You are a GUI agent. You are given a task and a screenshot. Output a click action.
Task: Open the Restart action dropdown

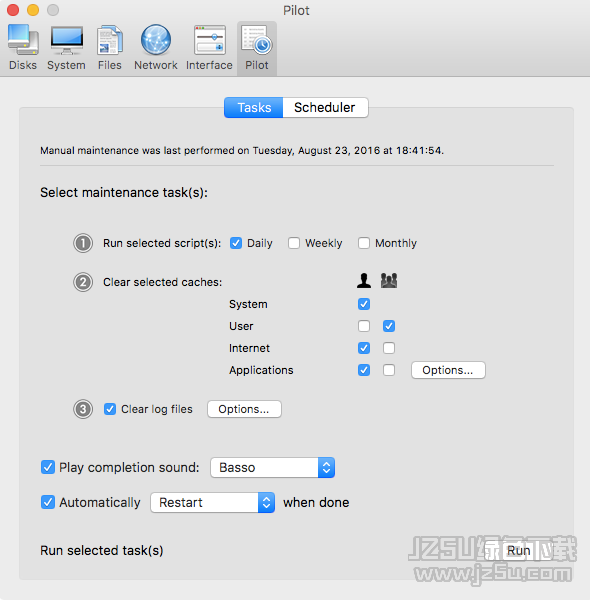[213, 502]
